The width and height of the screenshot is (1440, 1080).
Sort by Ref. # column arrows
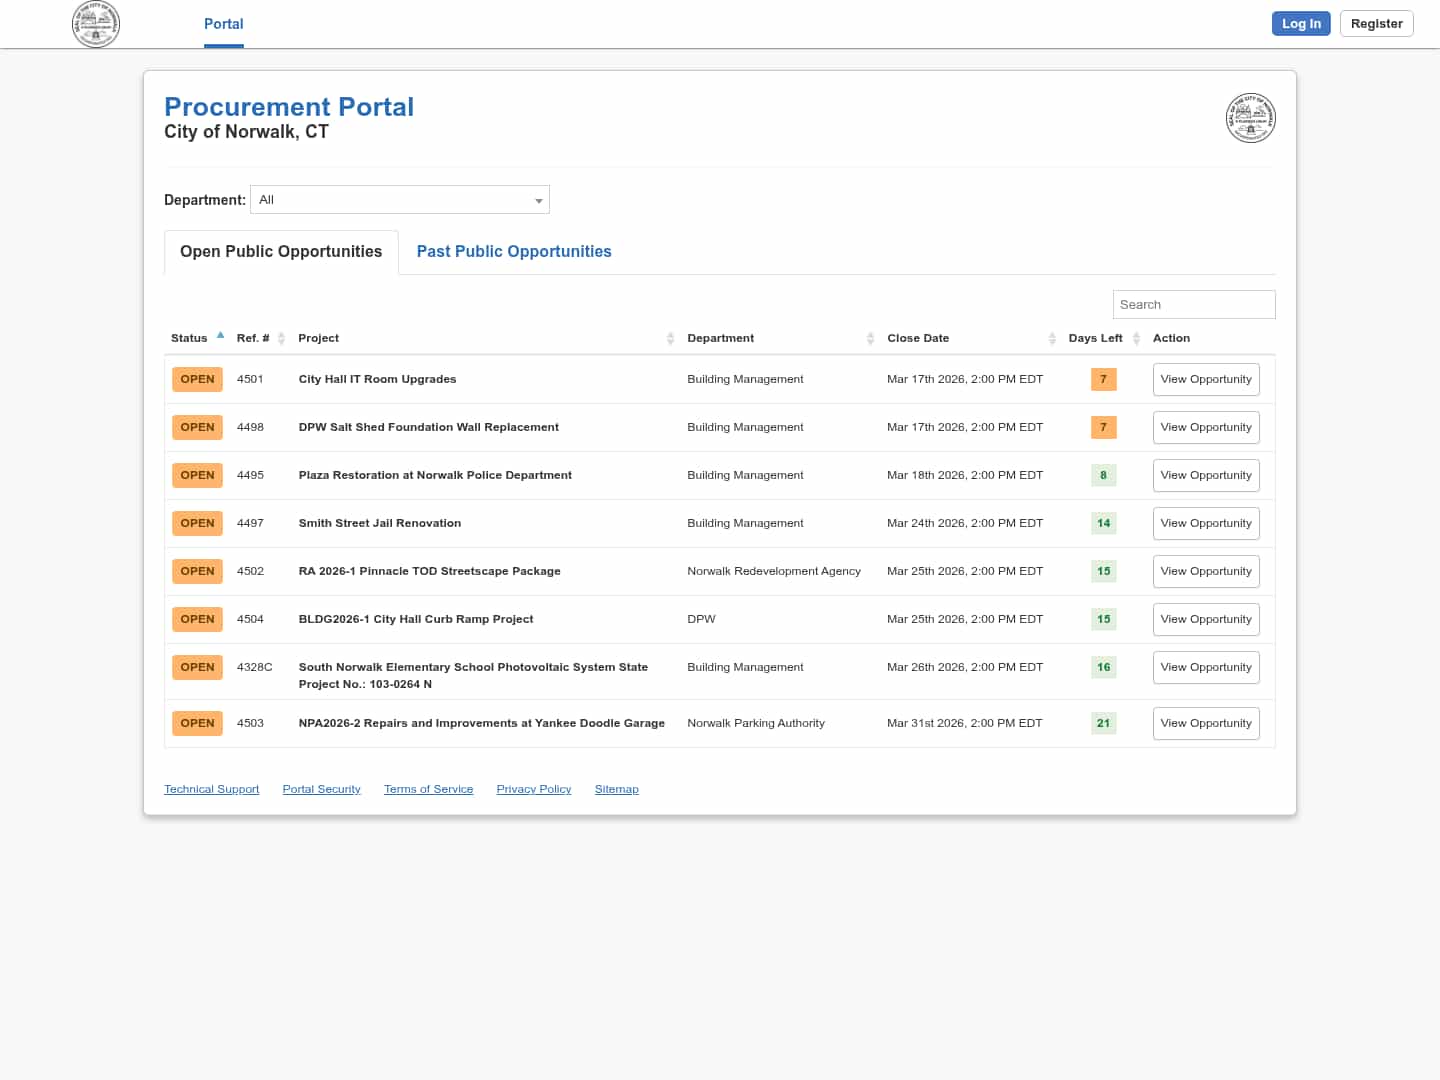[x=281, y=339]
